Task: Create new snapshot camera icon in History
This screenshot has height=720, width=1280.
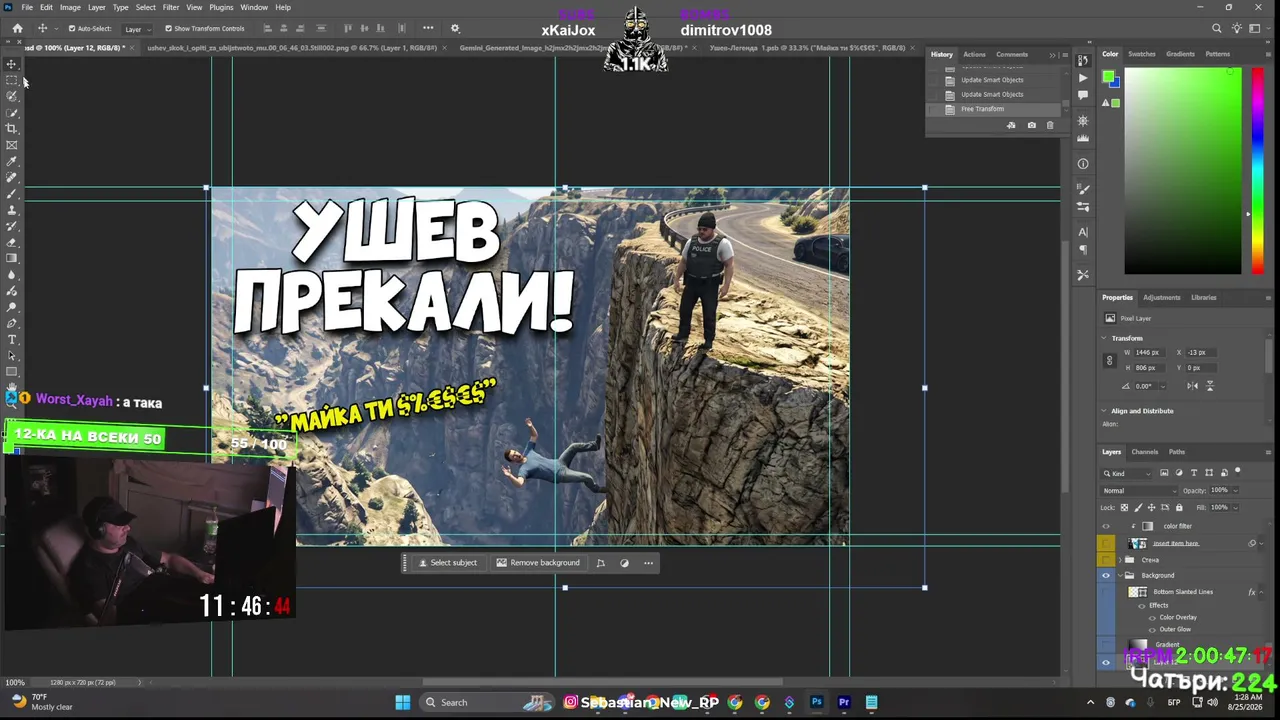Action: 1032,125
